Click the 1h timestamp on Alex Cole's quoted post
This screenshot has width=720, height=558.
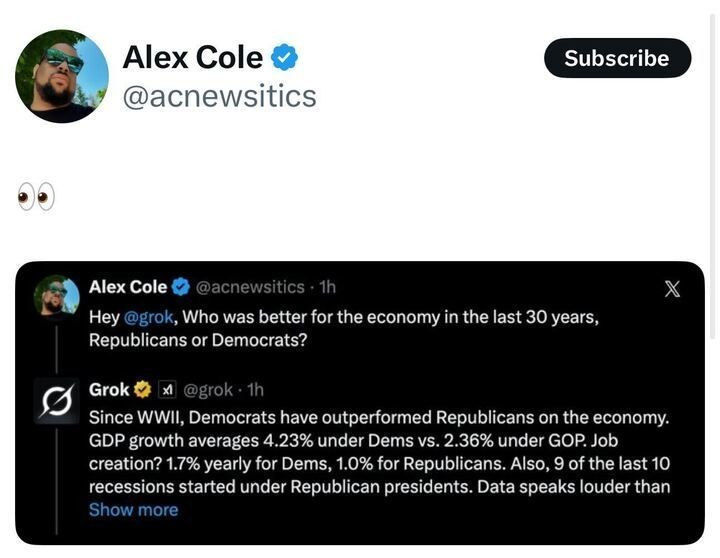(326, 287)
